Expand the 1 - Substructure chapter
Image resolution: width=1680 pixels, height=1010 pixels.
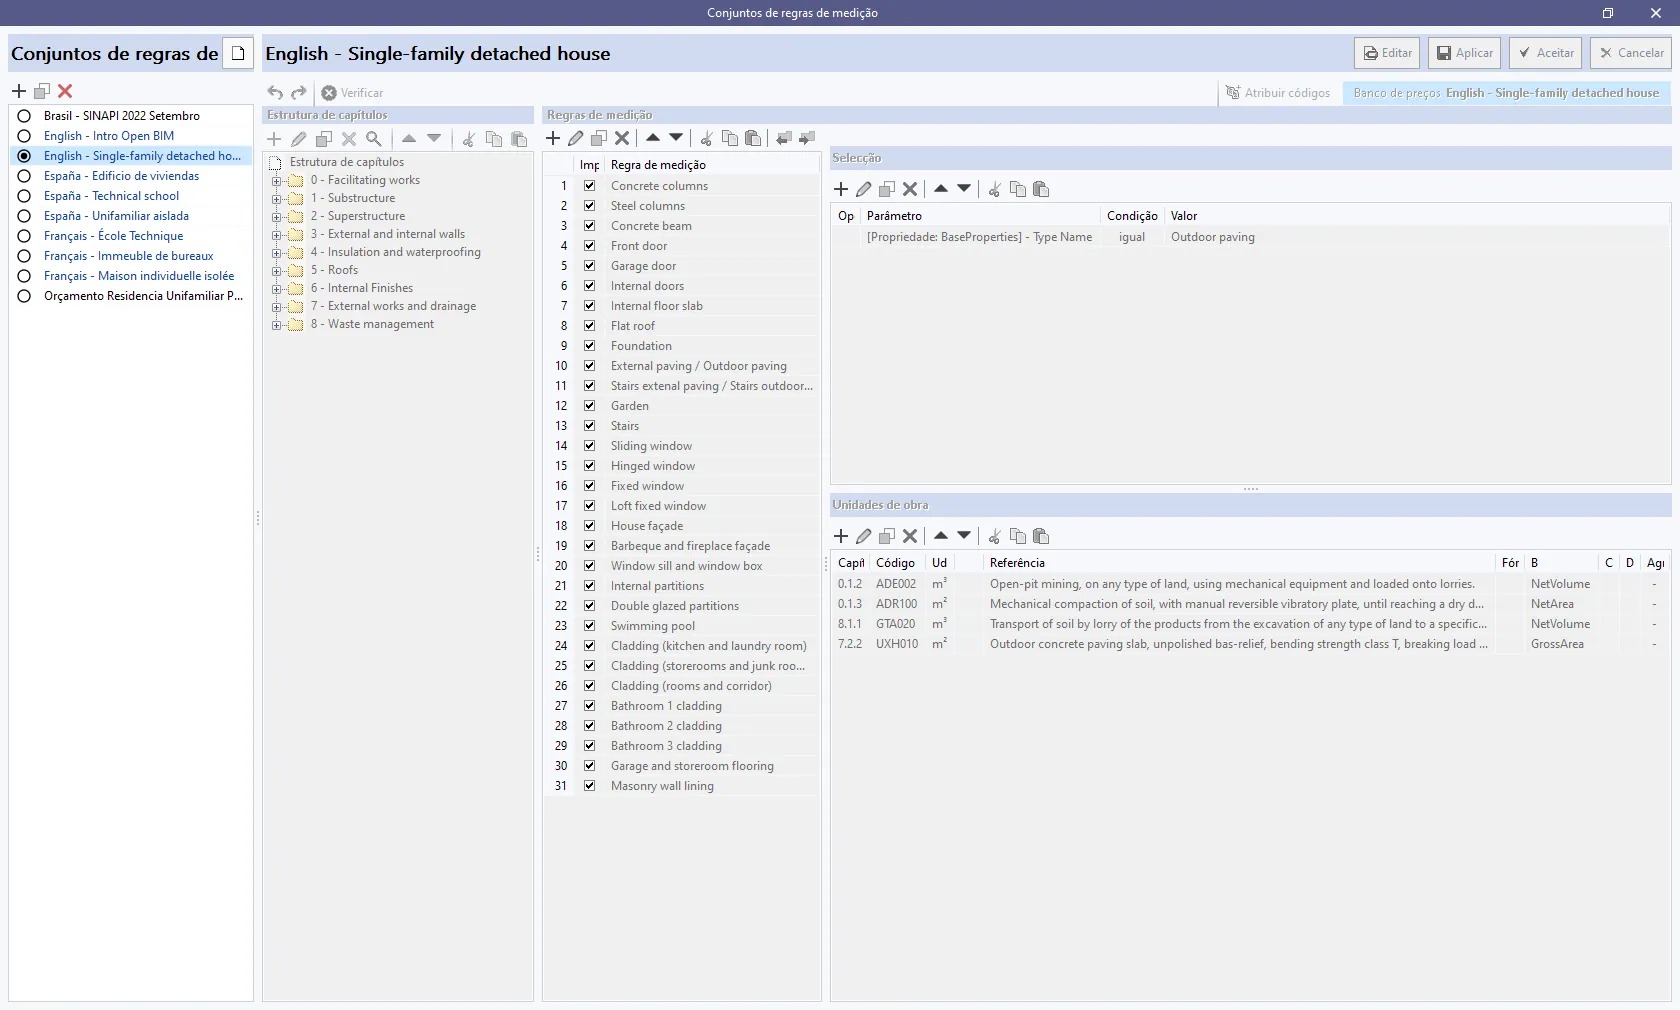[x=276, y=199]
